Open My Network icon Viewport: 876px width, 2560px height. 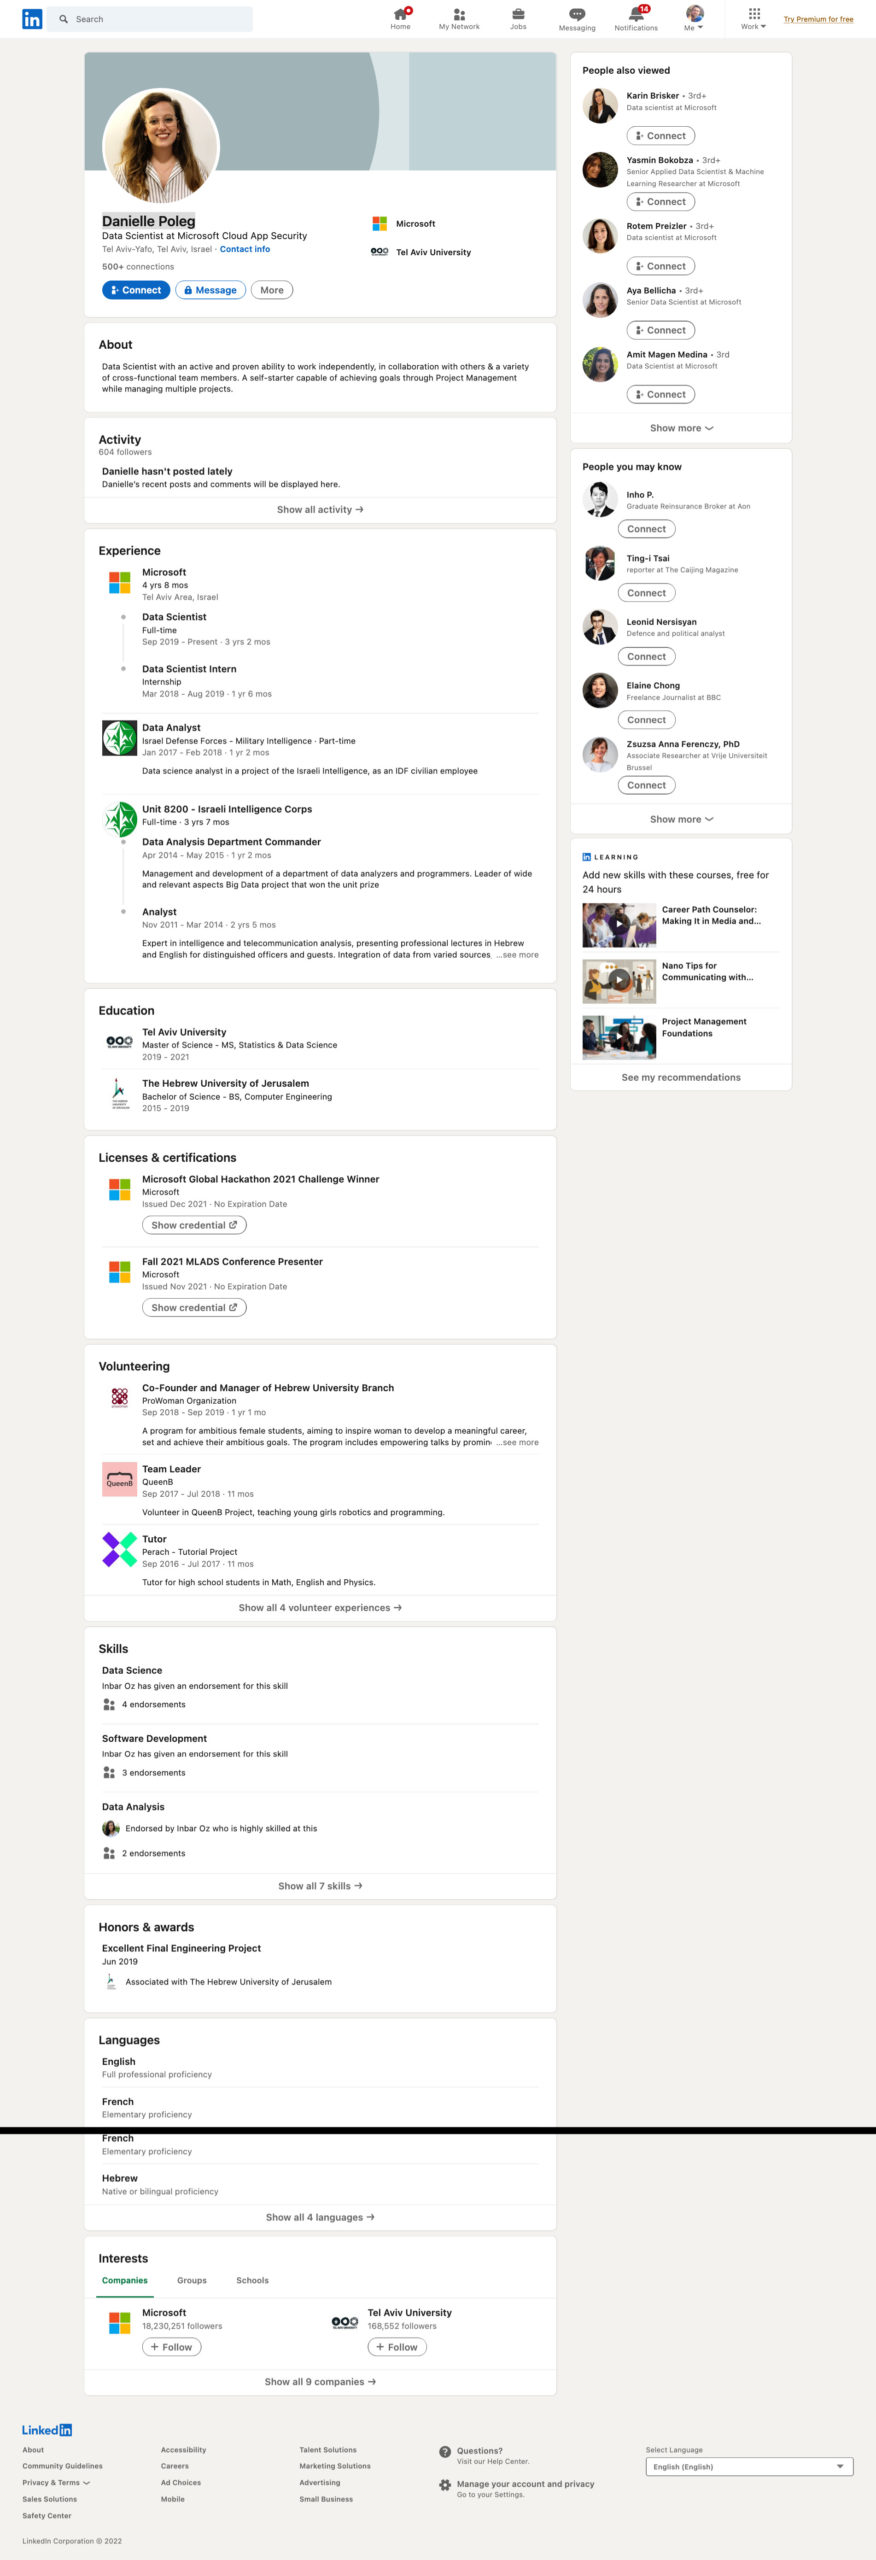(x=459, y=15)
